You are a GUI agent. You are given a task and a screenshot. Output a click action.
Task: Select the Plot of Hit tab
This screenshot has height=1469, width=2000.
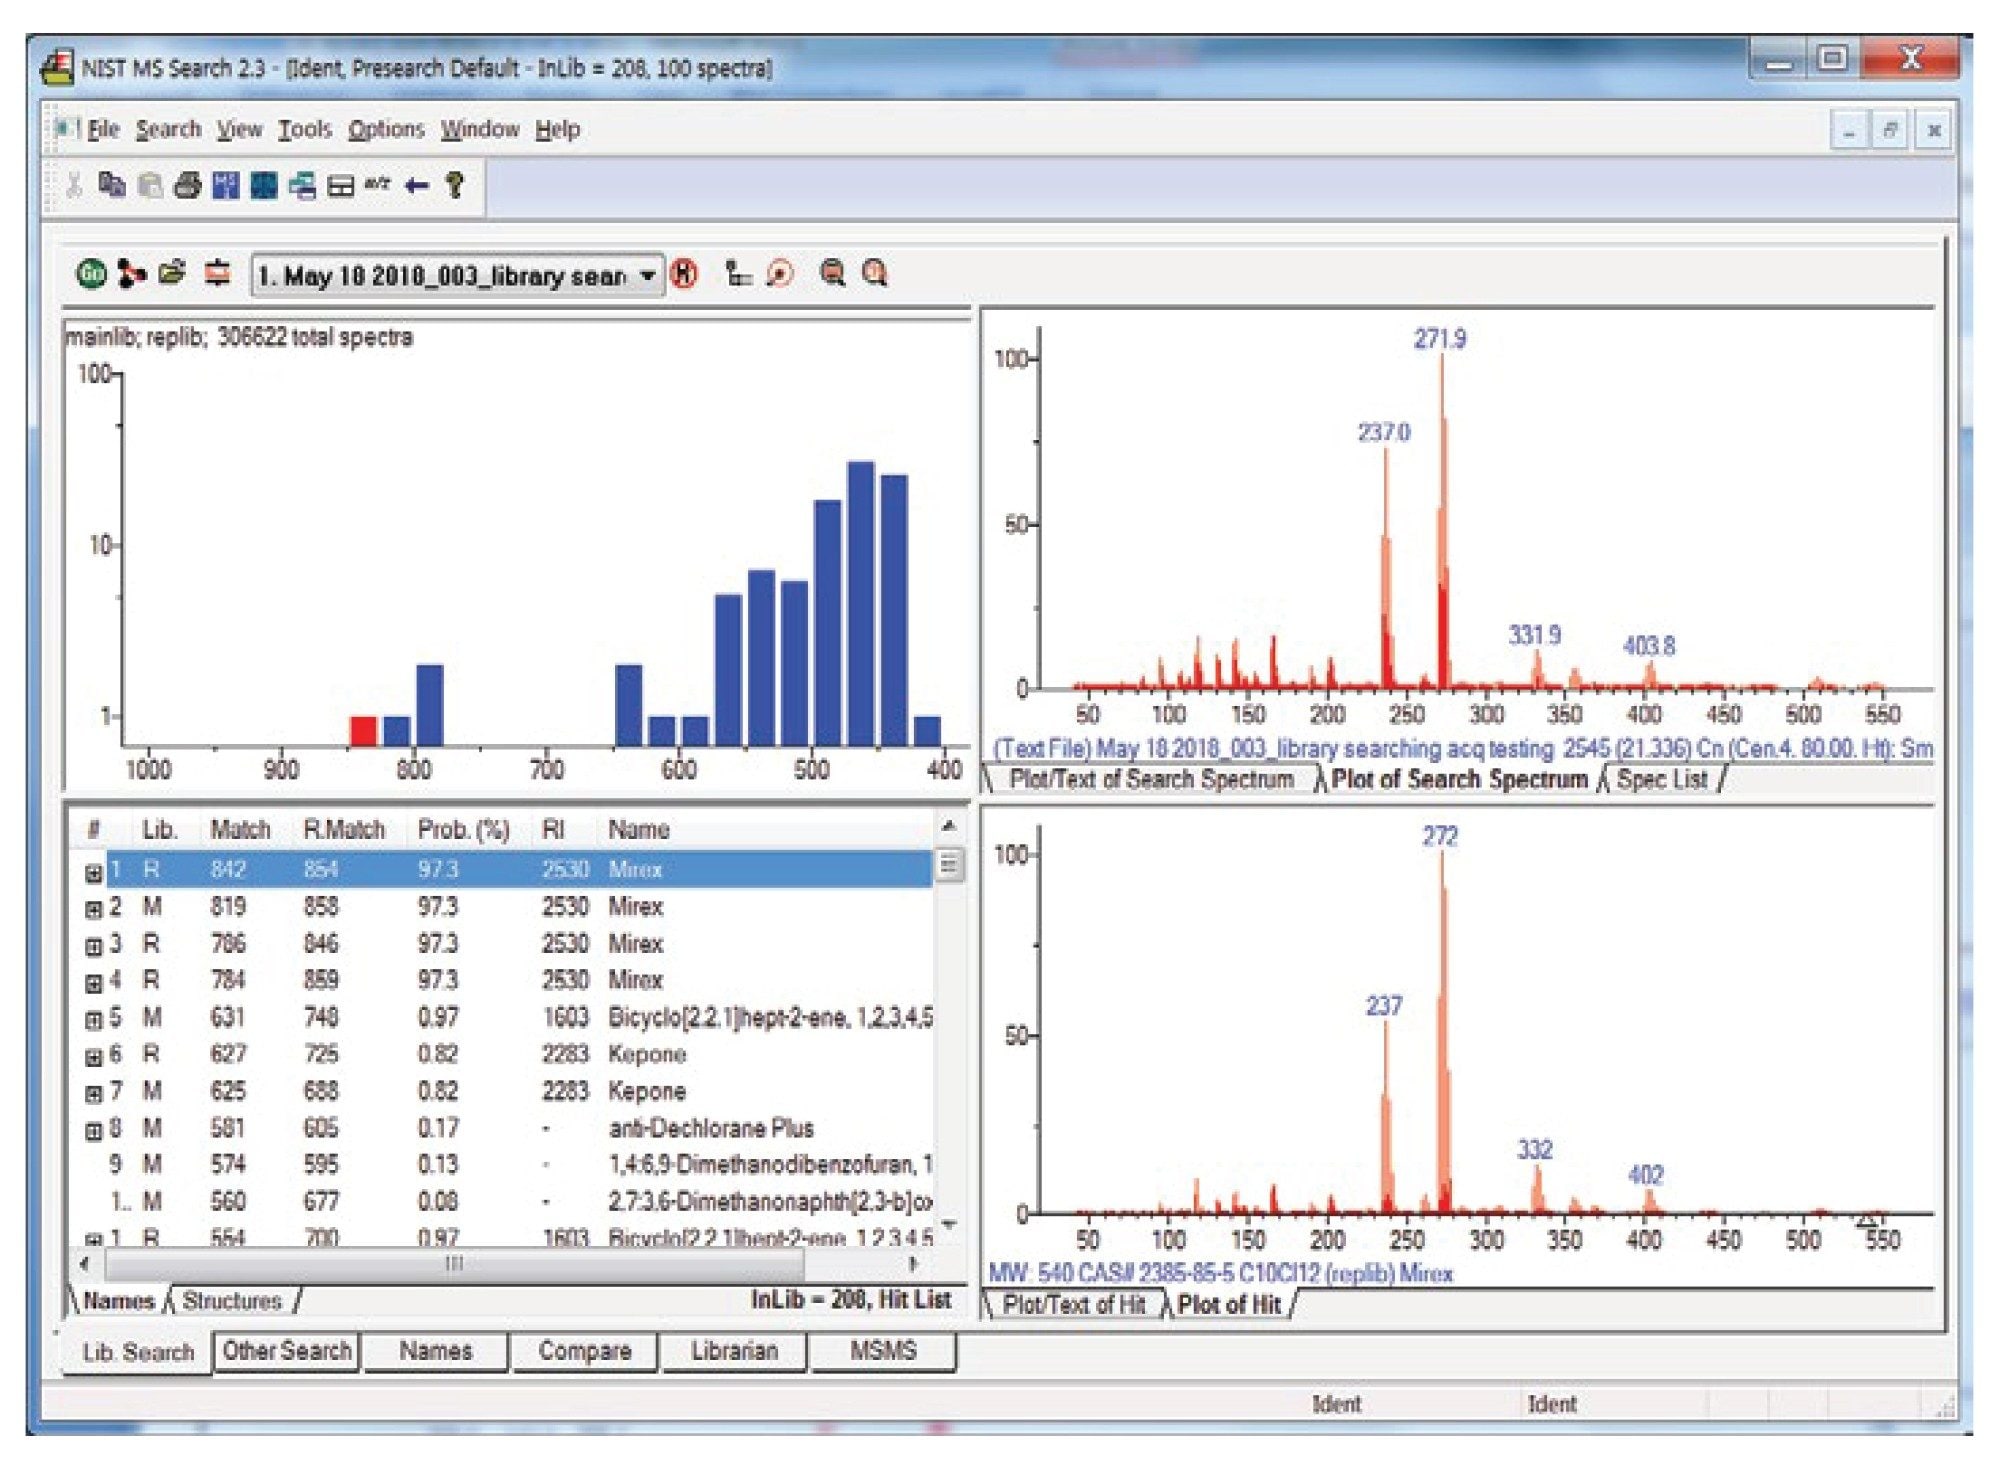point(1229,1305)
